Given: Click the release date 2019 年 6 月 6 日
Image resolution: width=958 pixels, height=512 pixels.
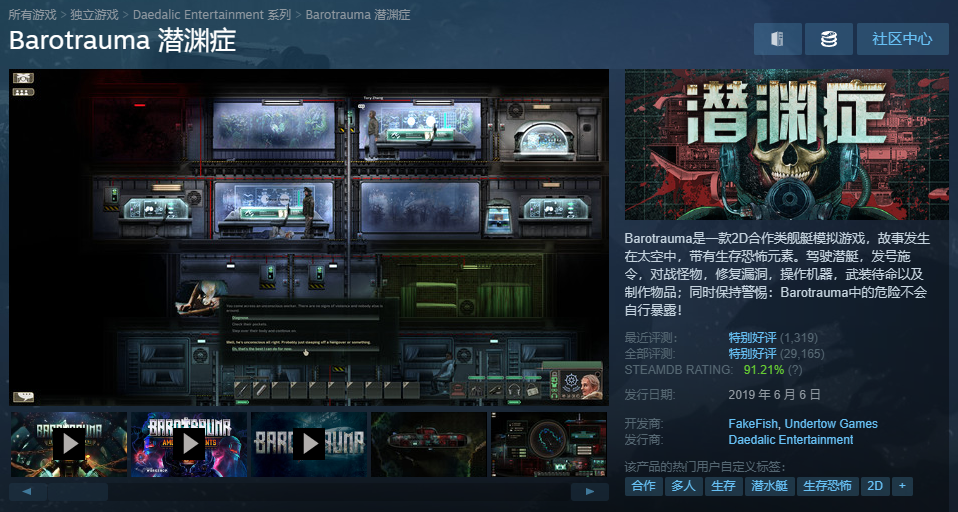Looking at the screenshot, I should click(774, 395).
